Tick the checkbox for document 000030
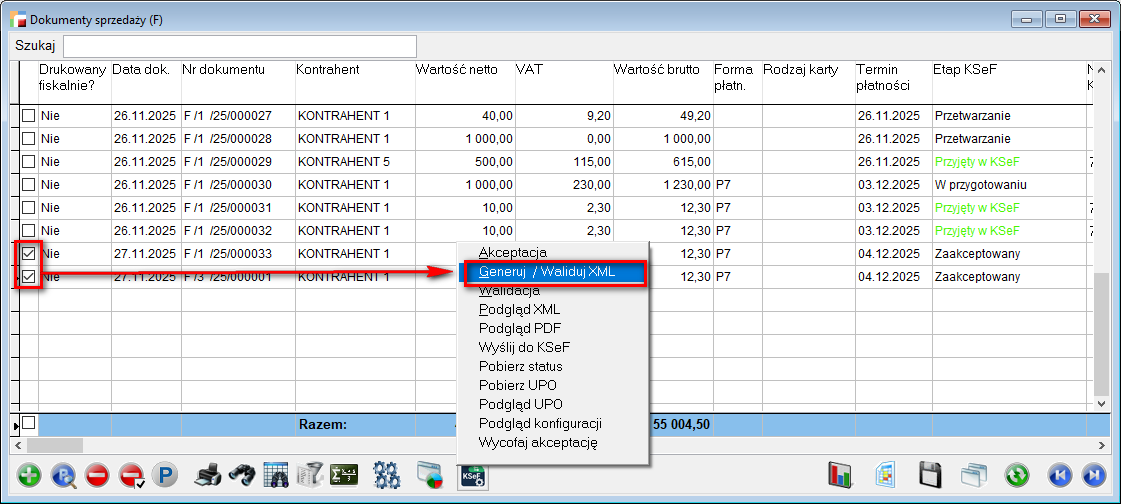This screenshot has height=504, width=1121. (x=29, y=185)
